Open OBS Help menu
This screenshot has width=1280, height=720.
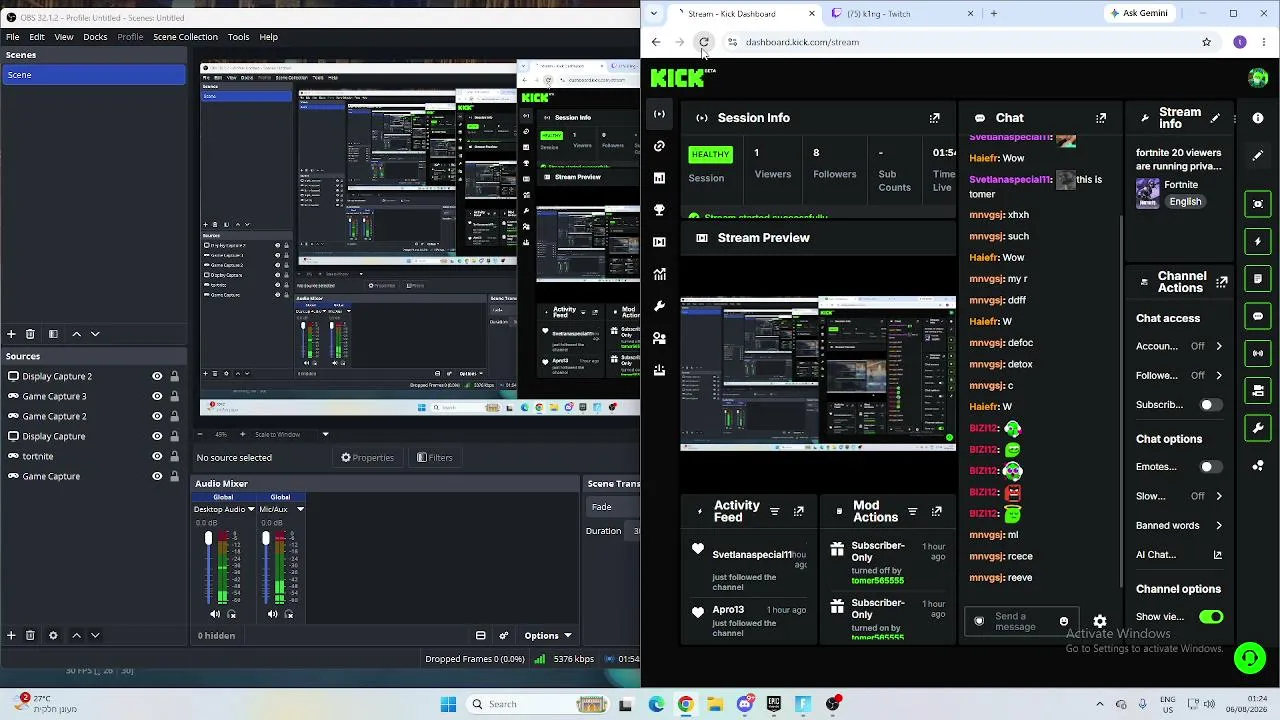(x=268, y=37)
